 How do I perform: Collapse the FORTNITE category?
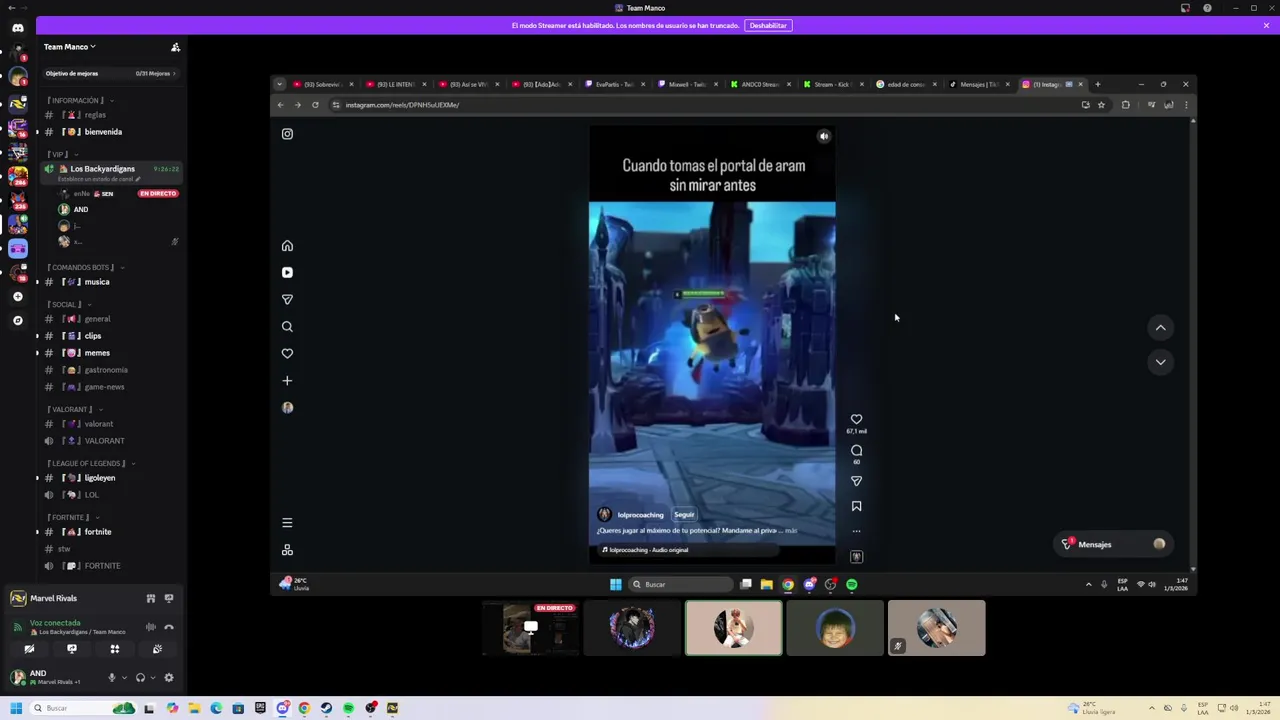(72, 517)
